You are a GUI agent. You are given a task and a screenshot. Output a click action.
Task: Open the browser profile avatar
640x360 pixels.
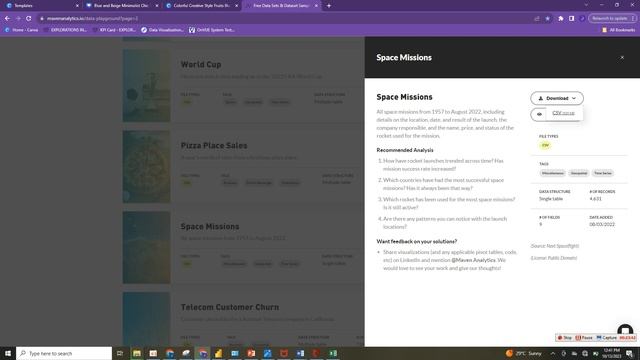582,18
